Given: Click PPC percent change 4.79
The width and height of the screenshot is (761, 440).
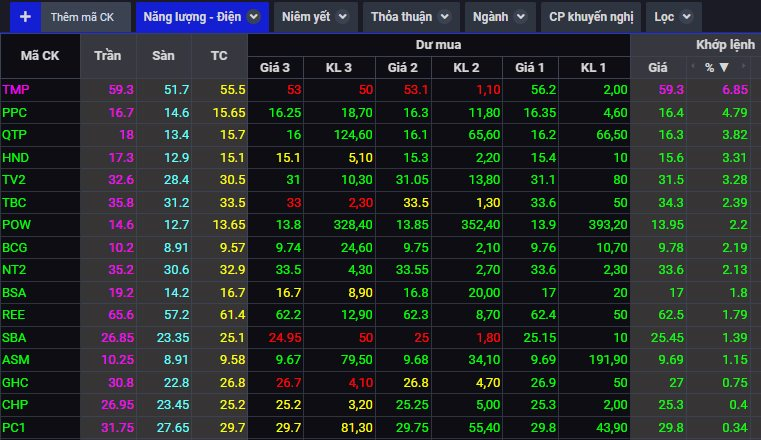Looking at the screenshot, I should pos(735,113).
